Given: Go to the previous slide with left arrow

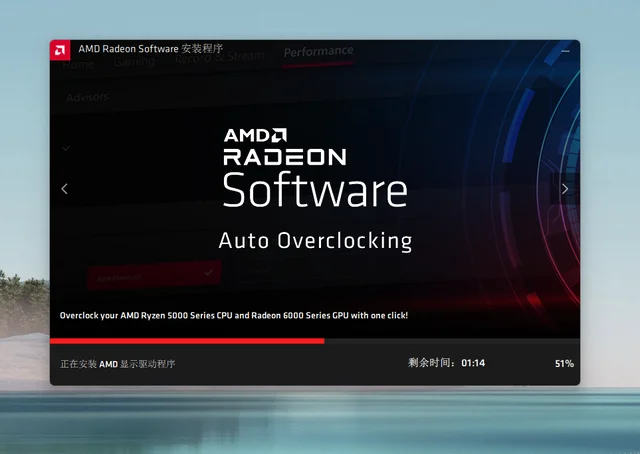Looking at the screenshot, I should pos(64,189).
